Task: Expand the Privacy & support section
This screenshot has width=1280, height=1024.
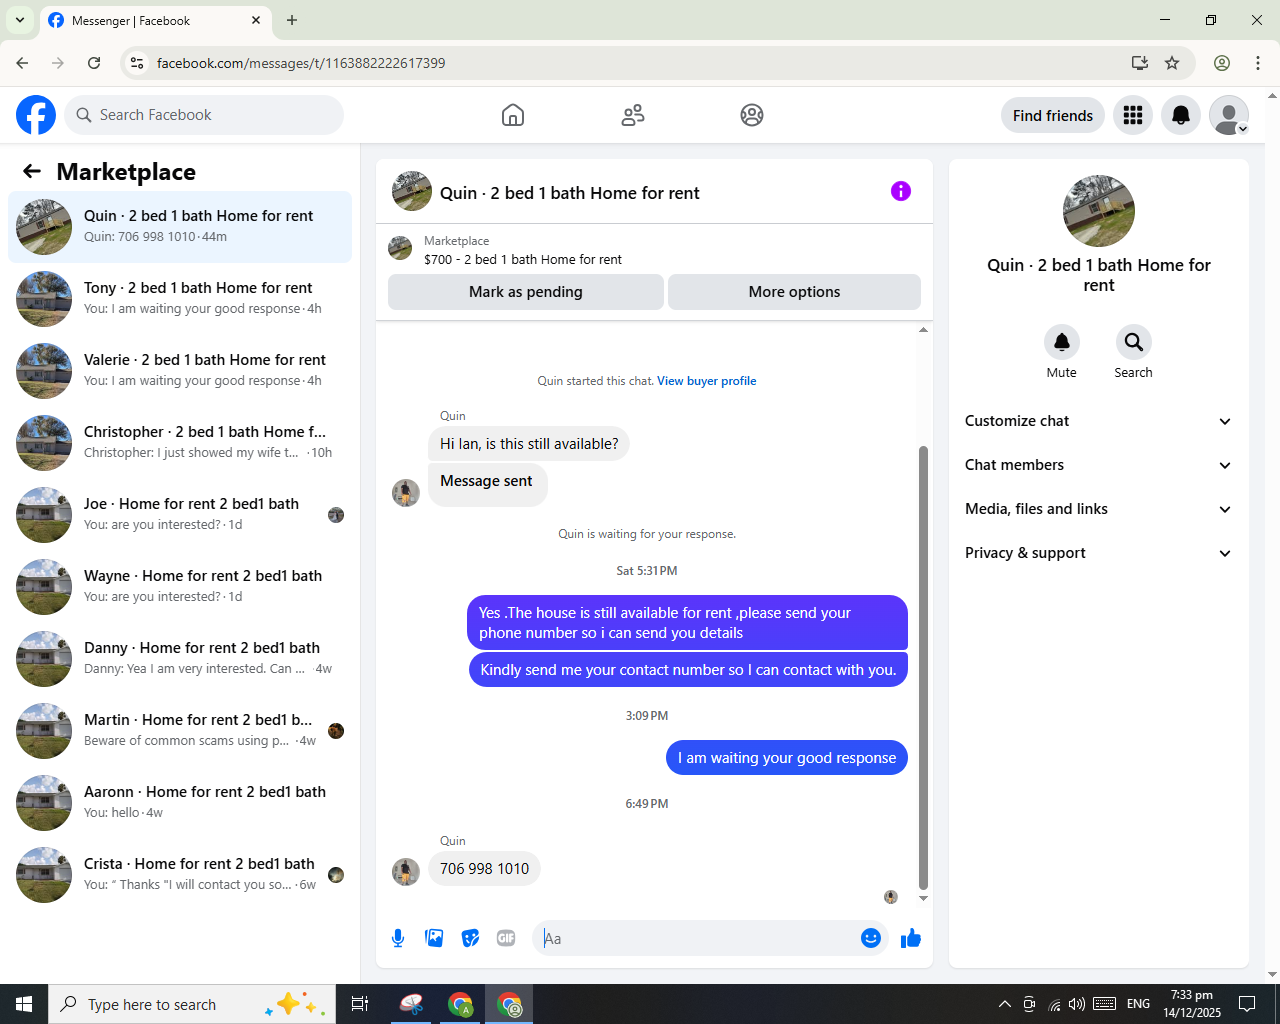Action: (x=1098, y=553)
